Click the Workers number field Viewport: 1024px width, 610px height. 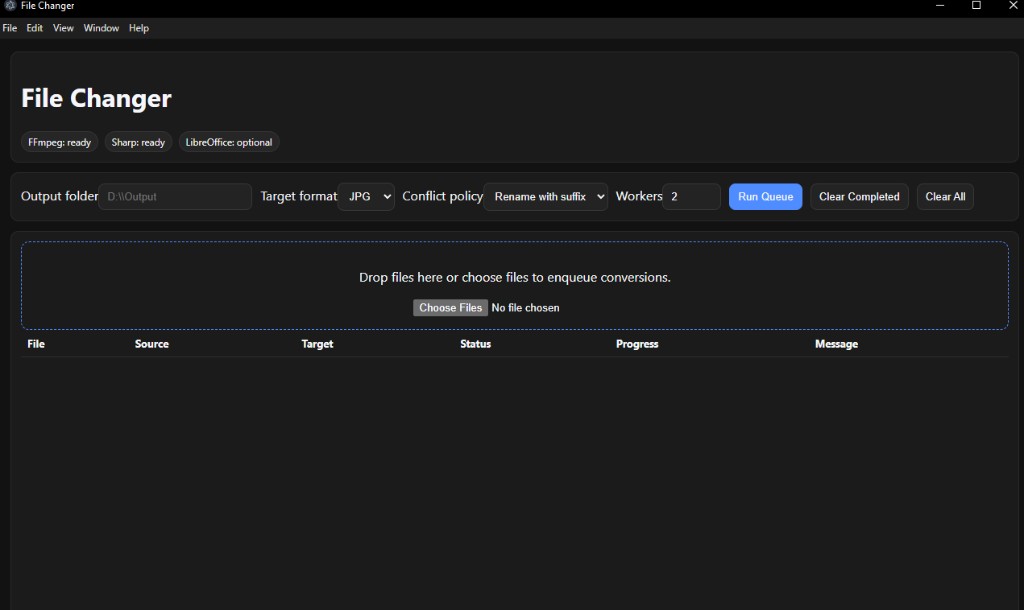(x=692, y=197)
